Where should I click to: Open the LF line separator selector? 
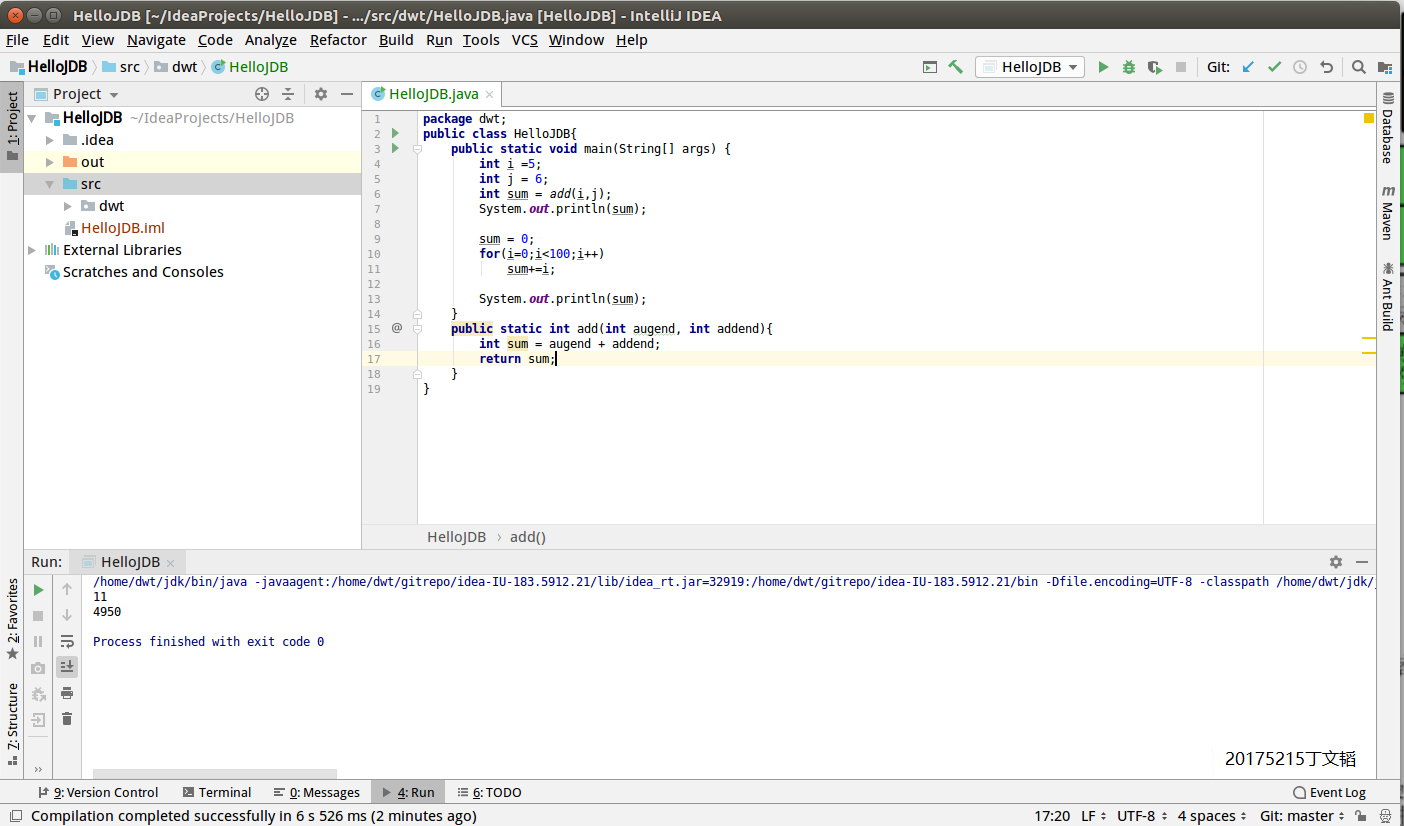(x=1093, y=816)
